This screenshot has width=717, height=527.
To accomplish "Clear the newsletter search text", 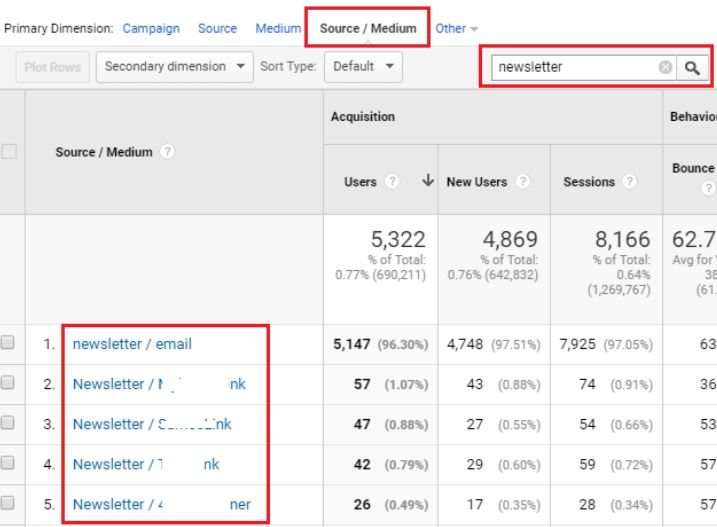I will pyautogui.click(x=665, y=67).
